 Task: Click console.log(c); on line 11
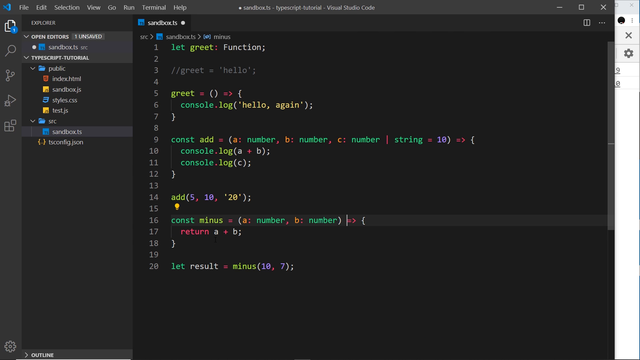coord(216,162)
